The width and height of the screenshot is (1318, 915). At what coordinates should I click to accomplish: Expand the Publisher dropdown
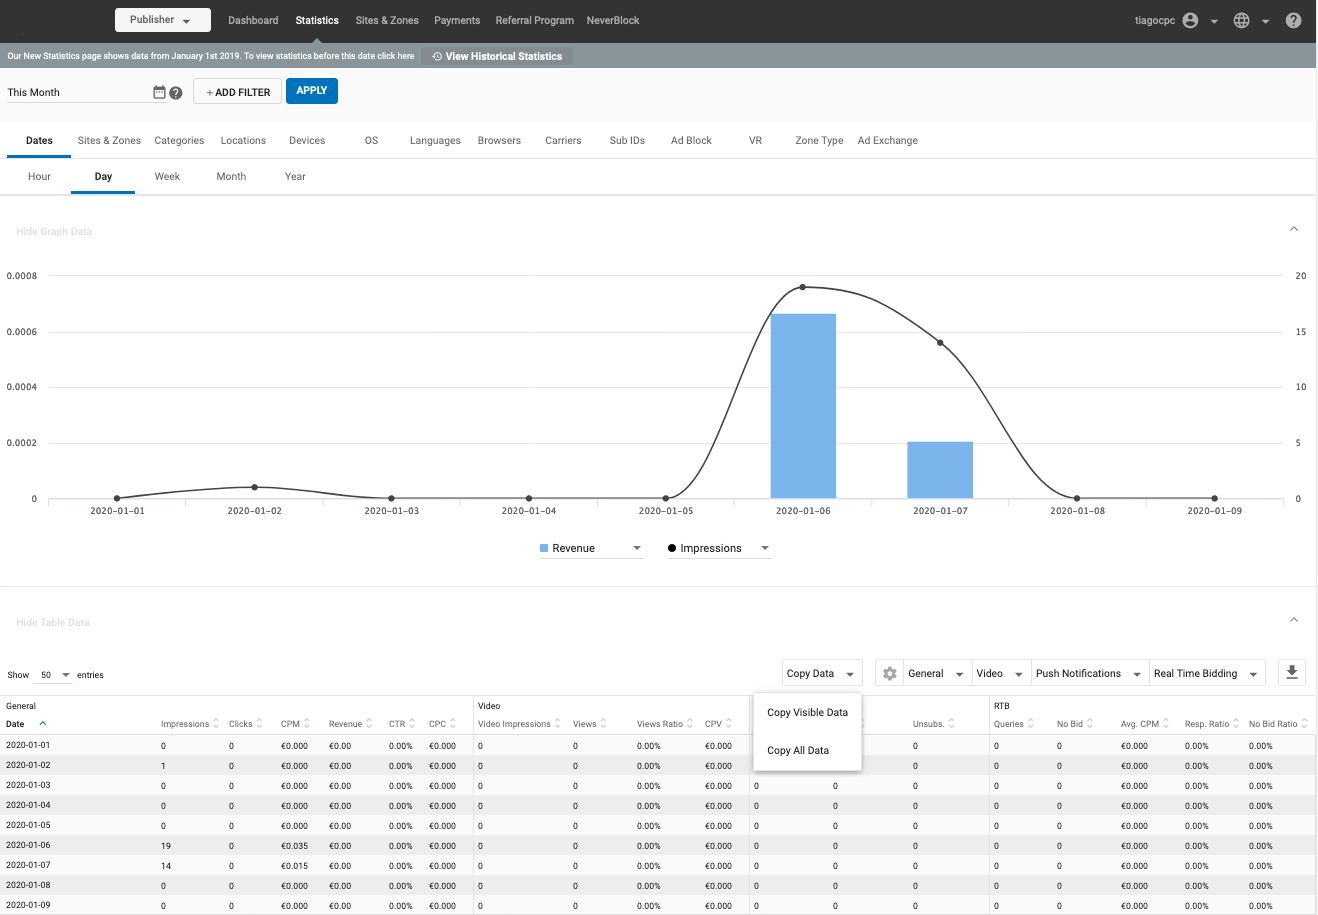(x=162, y=20)
